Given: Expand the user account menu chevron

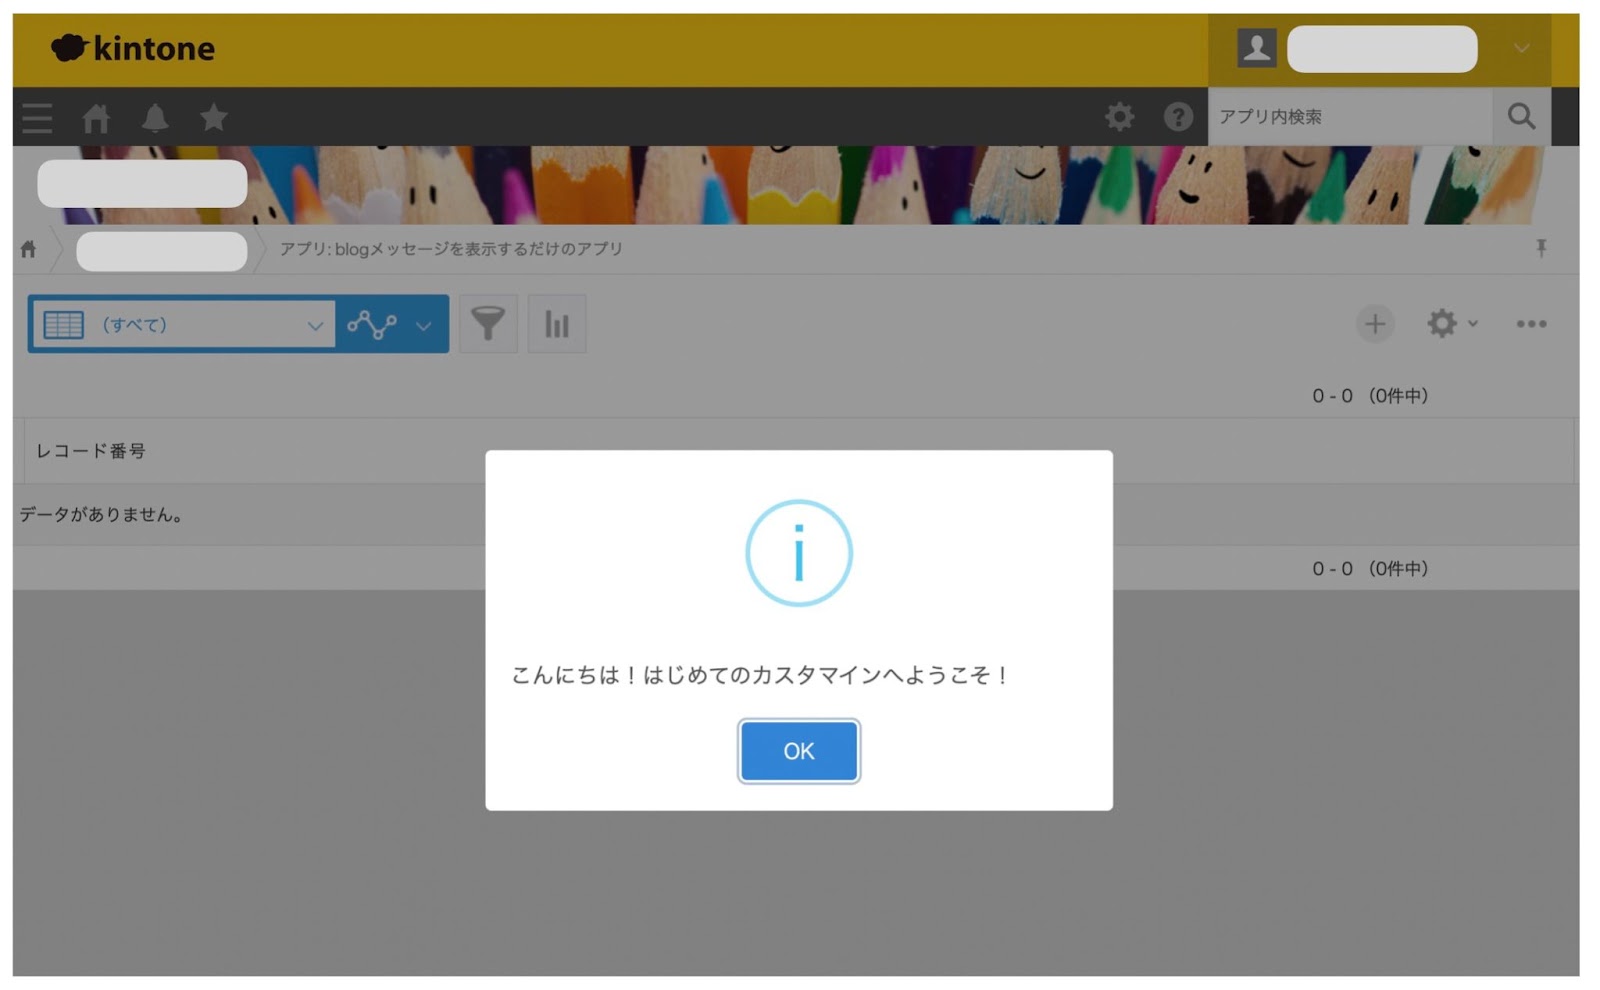Looking at the screenshot, I should click(x=1521, y=48).
